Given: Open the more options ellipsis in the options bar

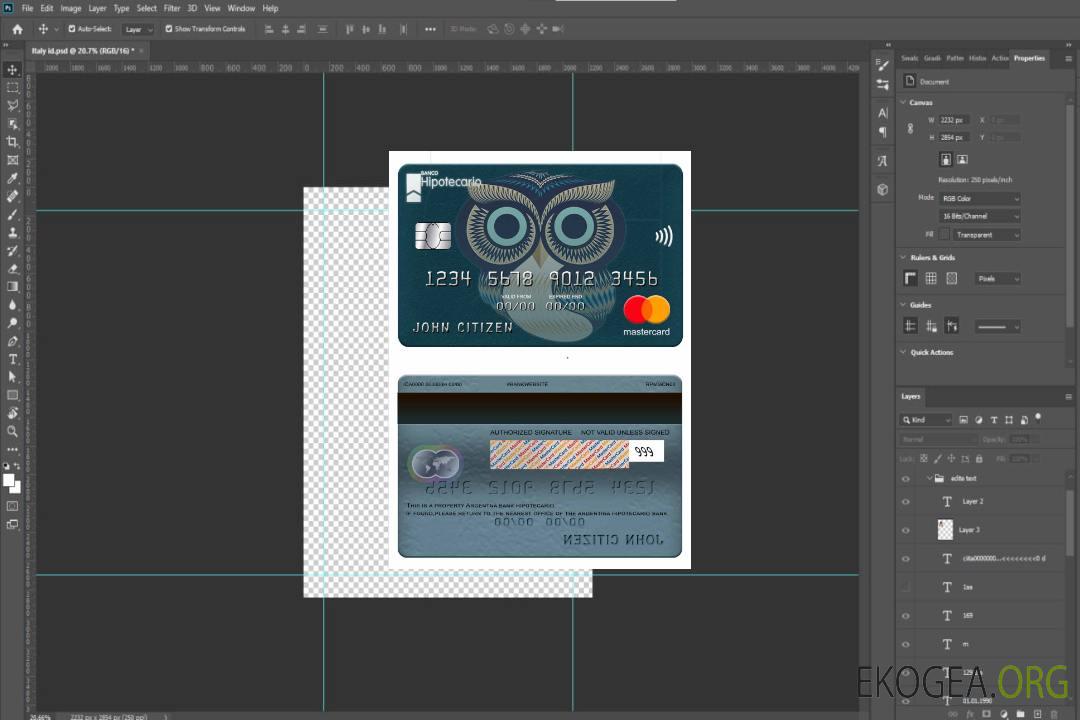Looking at the screenshot, I should 430,29.
